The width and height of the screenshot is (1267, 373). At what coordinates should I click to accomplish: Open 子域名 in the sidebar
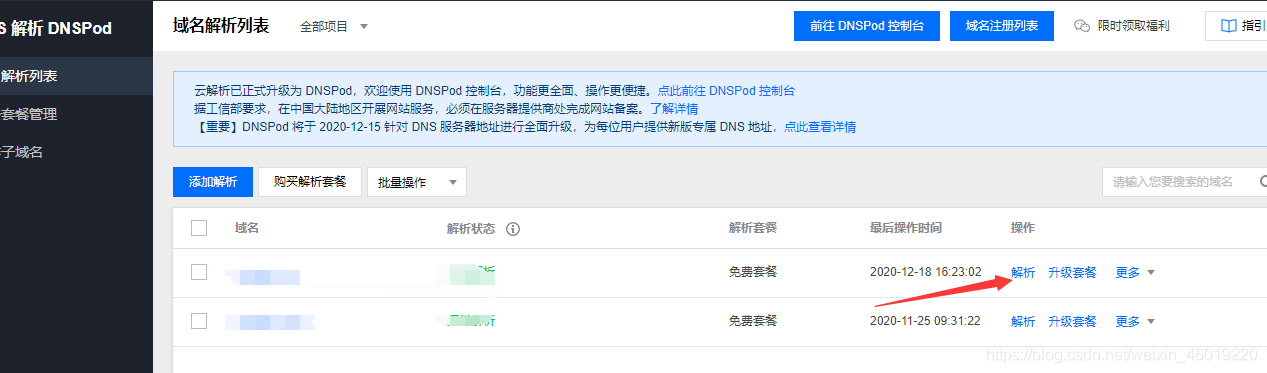click(x=76, y=152)
